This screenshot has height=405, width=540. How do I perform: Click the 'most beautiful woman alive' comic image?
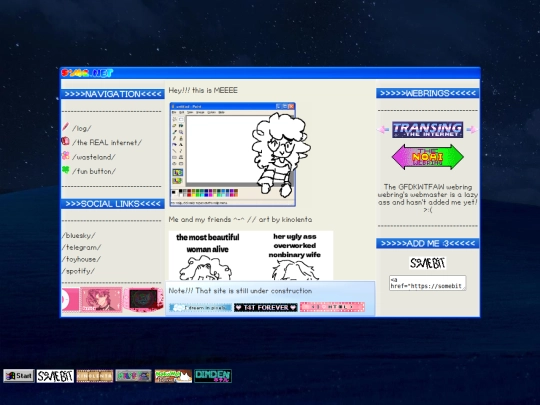[x=251, y=256]
